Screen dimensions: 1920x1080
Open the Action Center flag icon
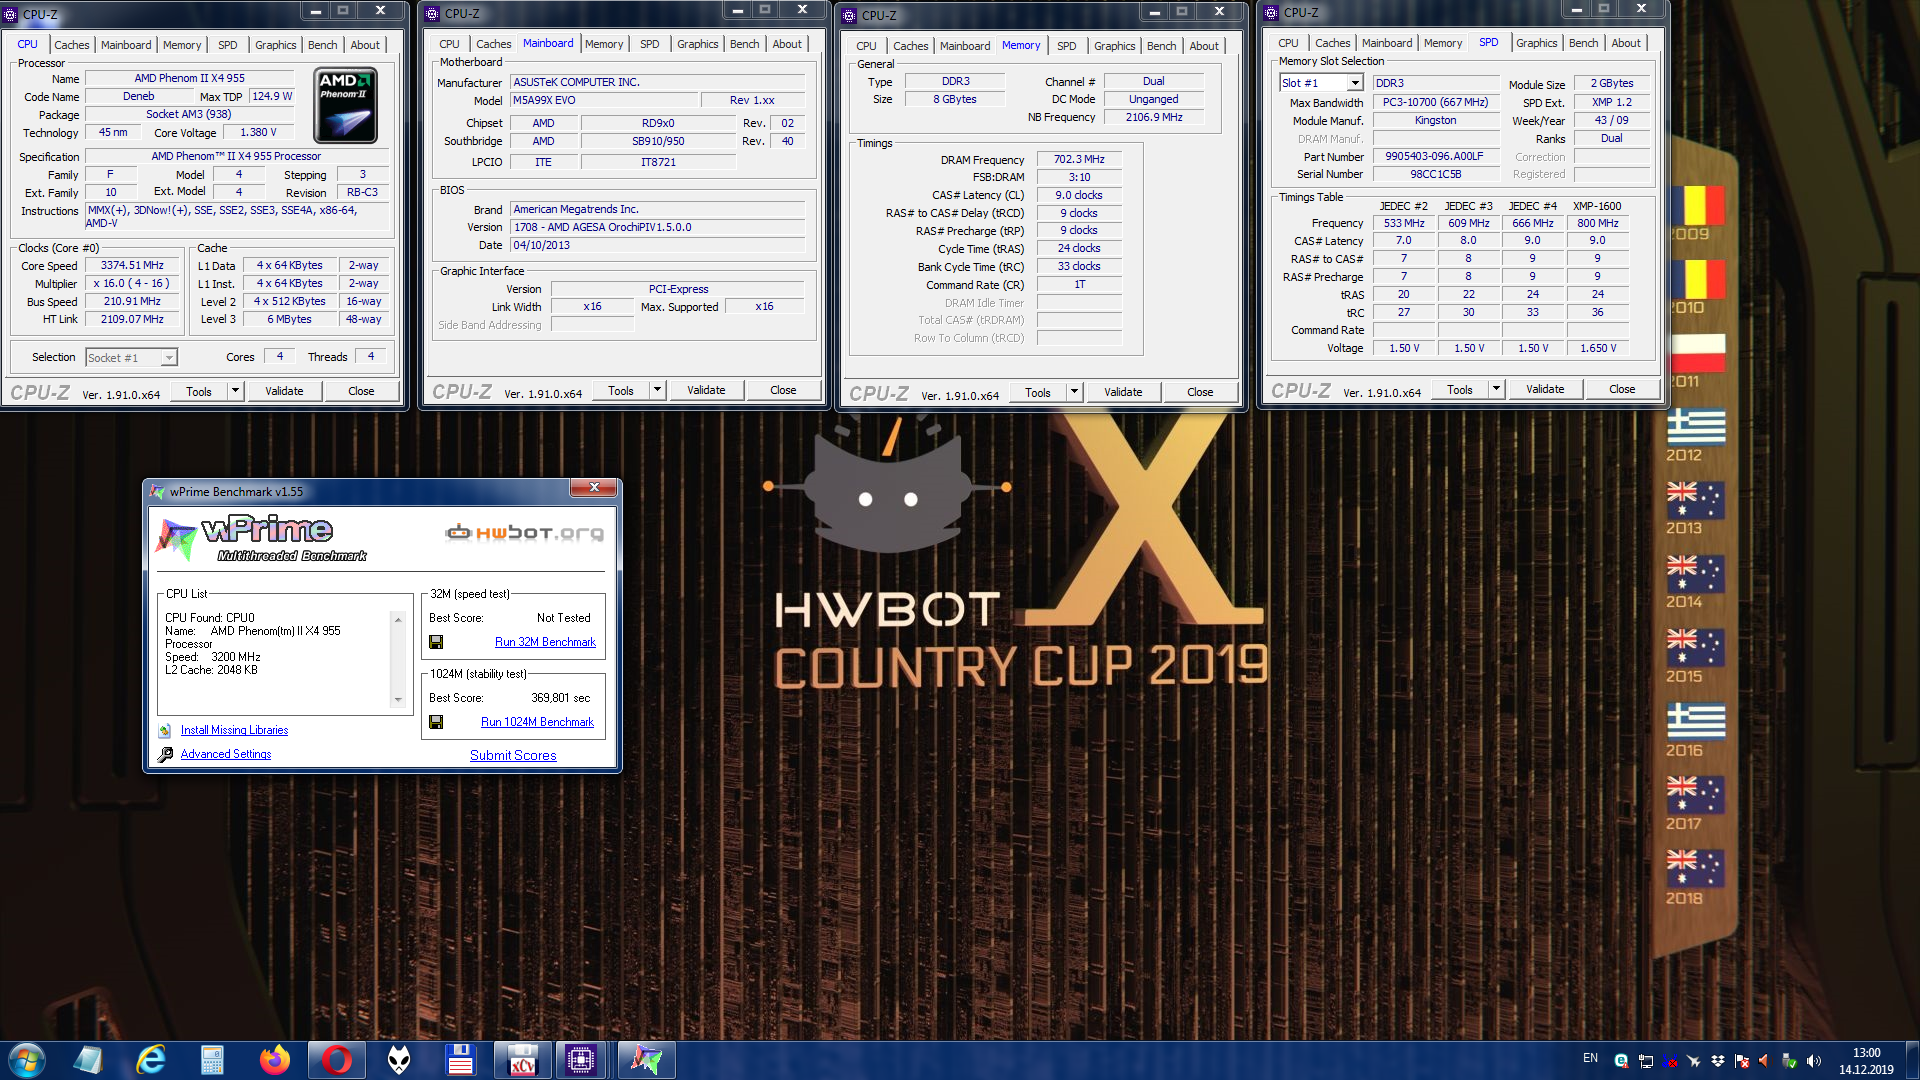click(1742, 1061)
